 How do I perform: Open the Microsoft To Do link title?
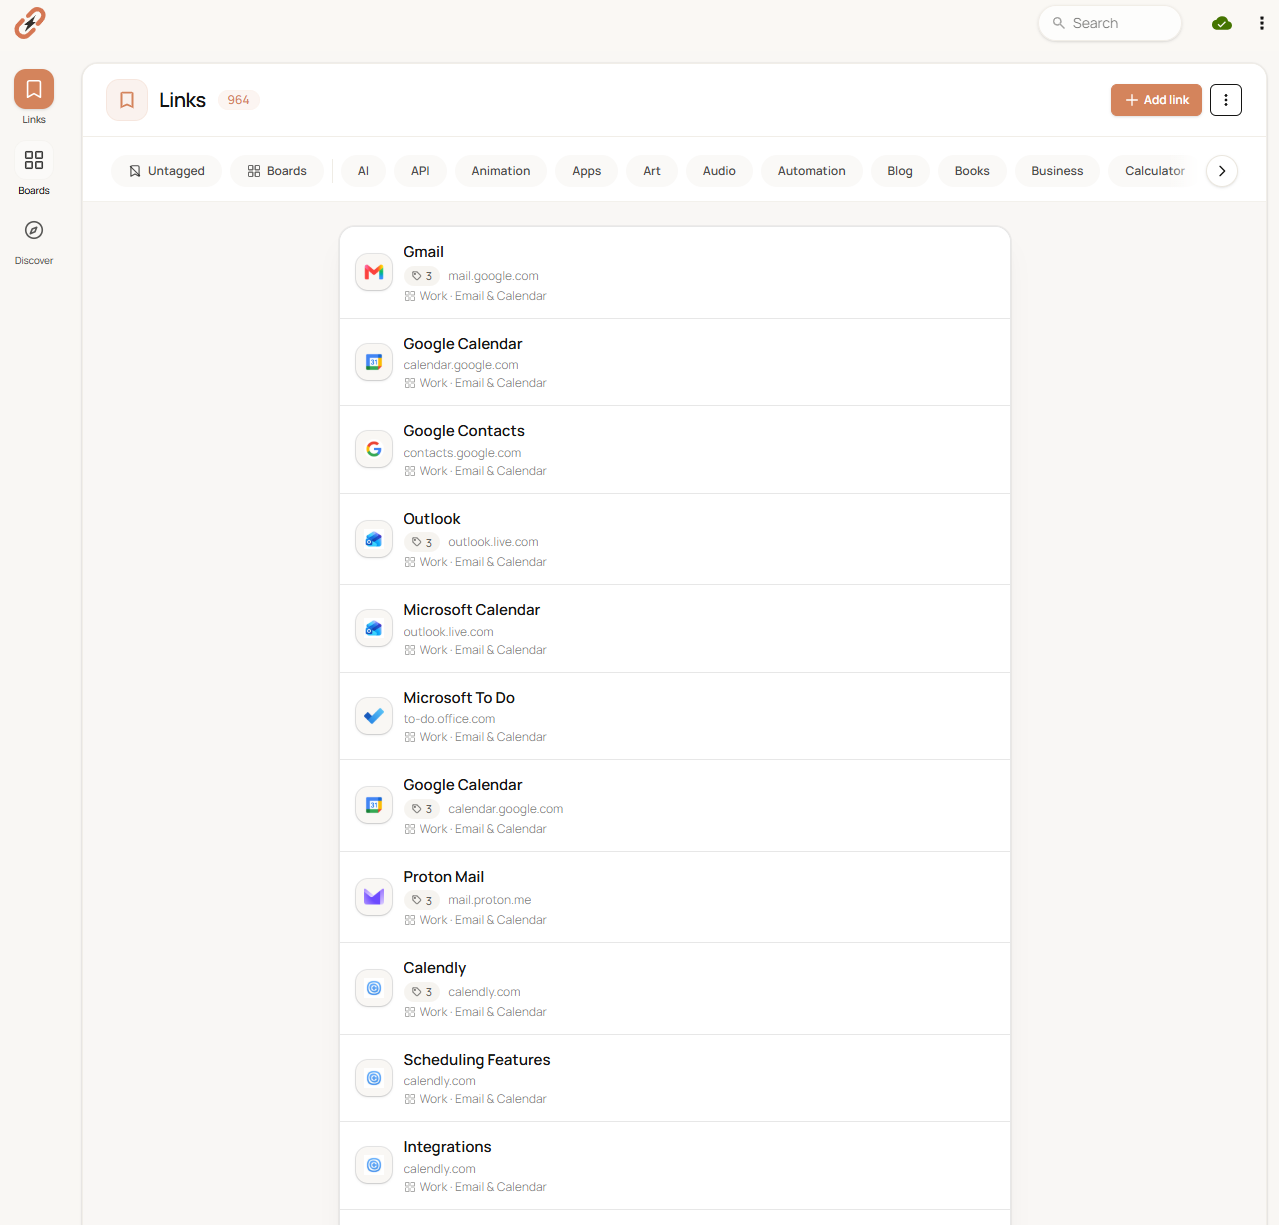459,698
